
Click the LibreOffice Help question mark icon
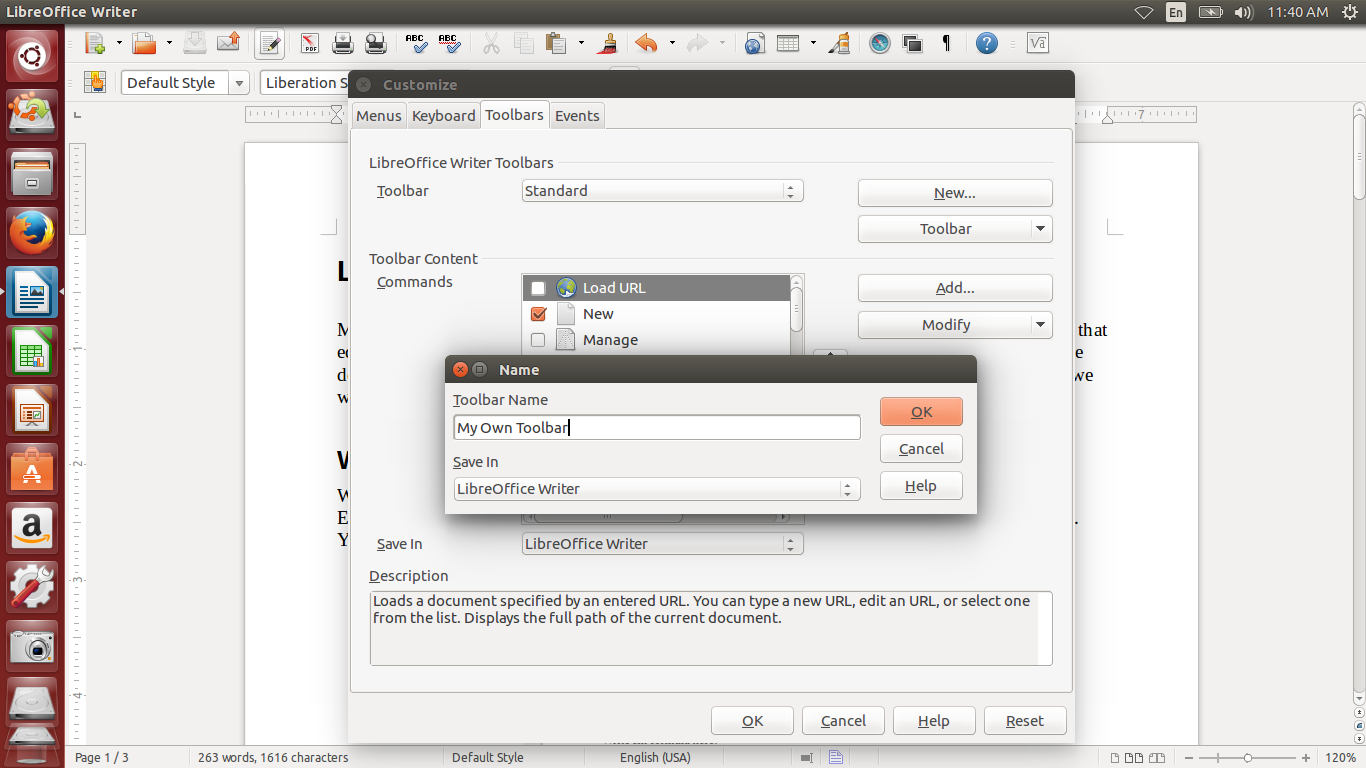987,43
